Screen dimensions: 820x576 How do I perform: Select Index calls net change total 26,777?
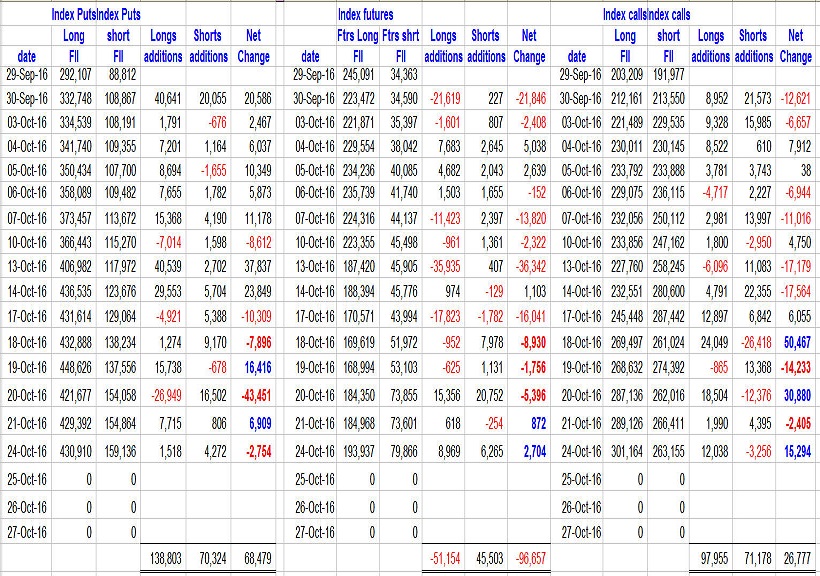coord(794,559)
